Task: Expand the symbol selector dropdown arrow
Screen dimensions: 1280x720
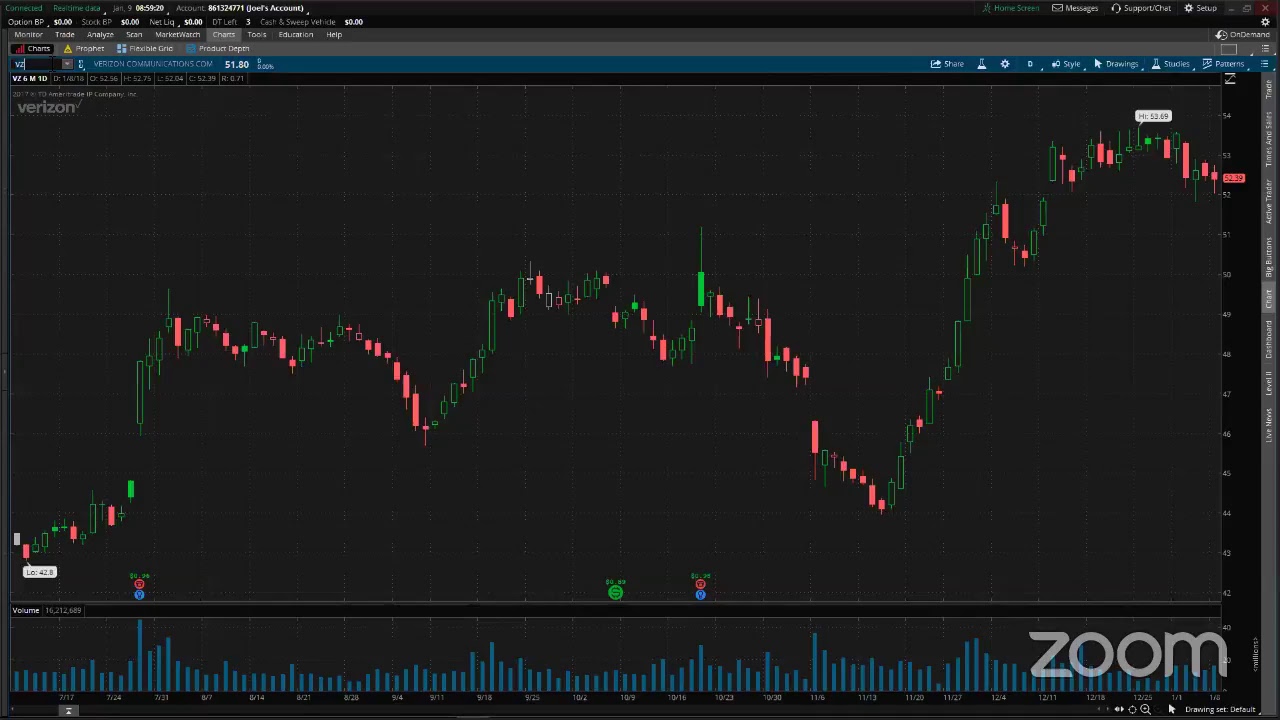Action: click(67, 64)
